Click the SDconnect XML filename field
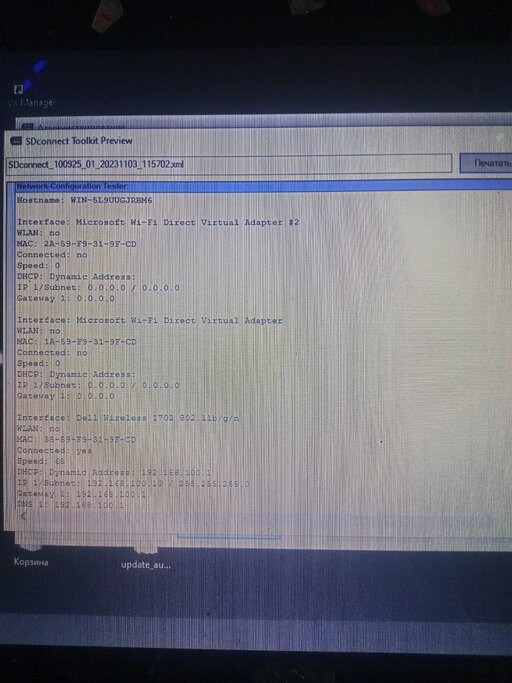The image size is (512, 683). click(x=229, y=164)
